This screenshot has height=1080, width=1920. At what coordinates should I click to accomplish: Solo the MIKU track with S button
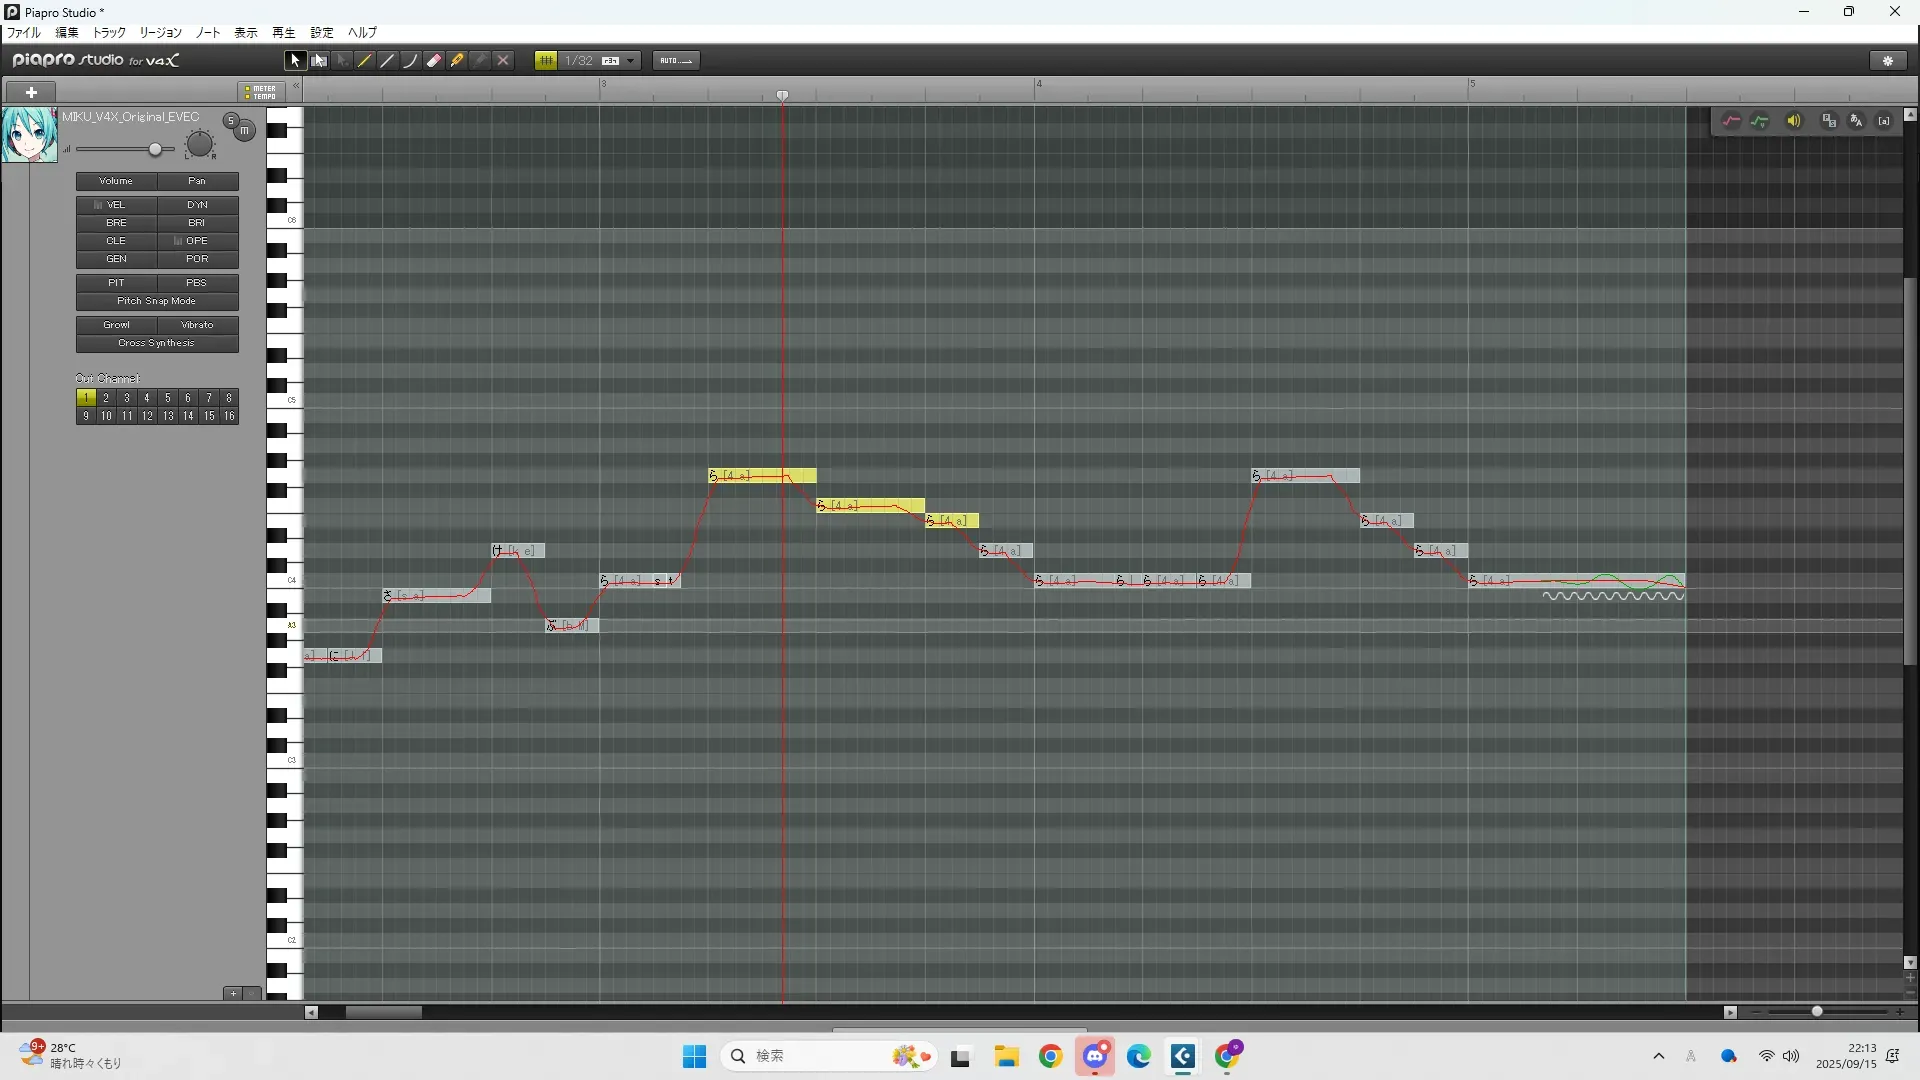[231, 121]
